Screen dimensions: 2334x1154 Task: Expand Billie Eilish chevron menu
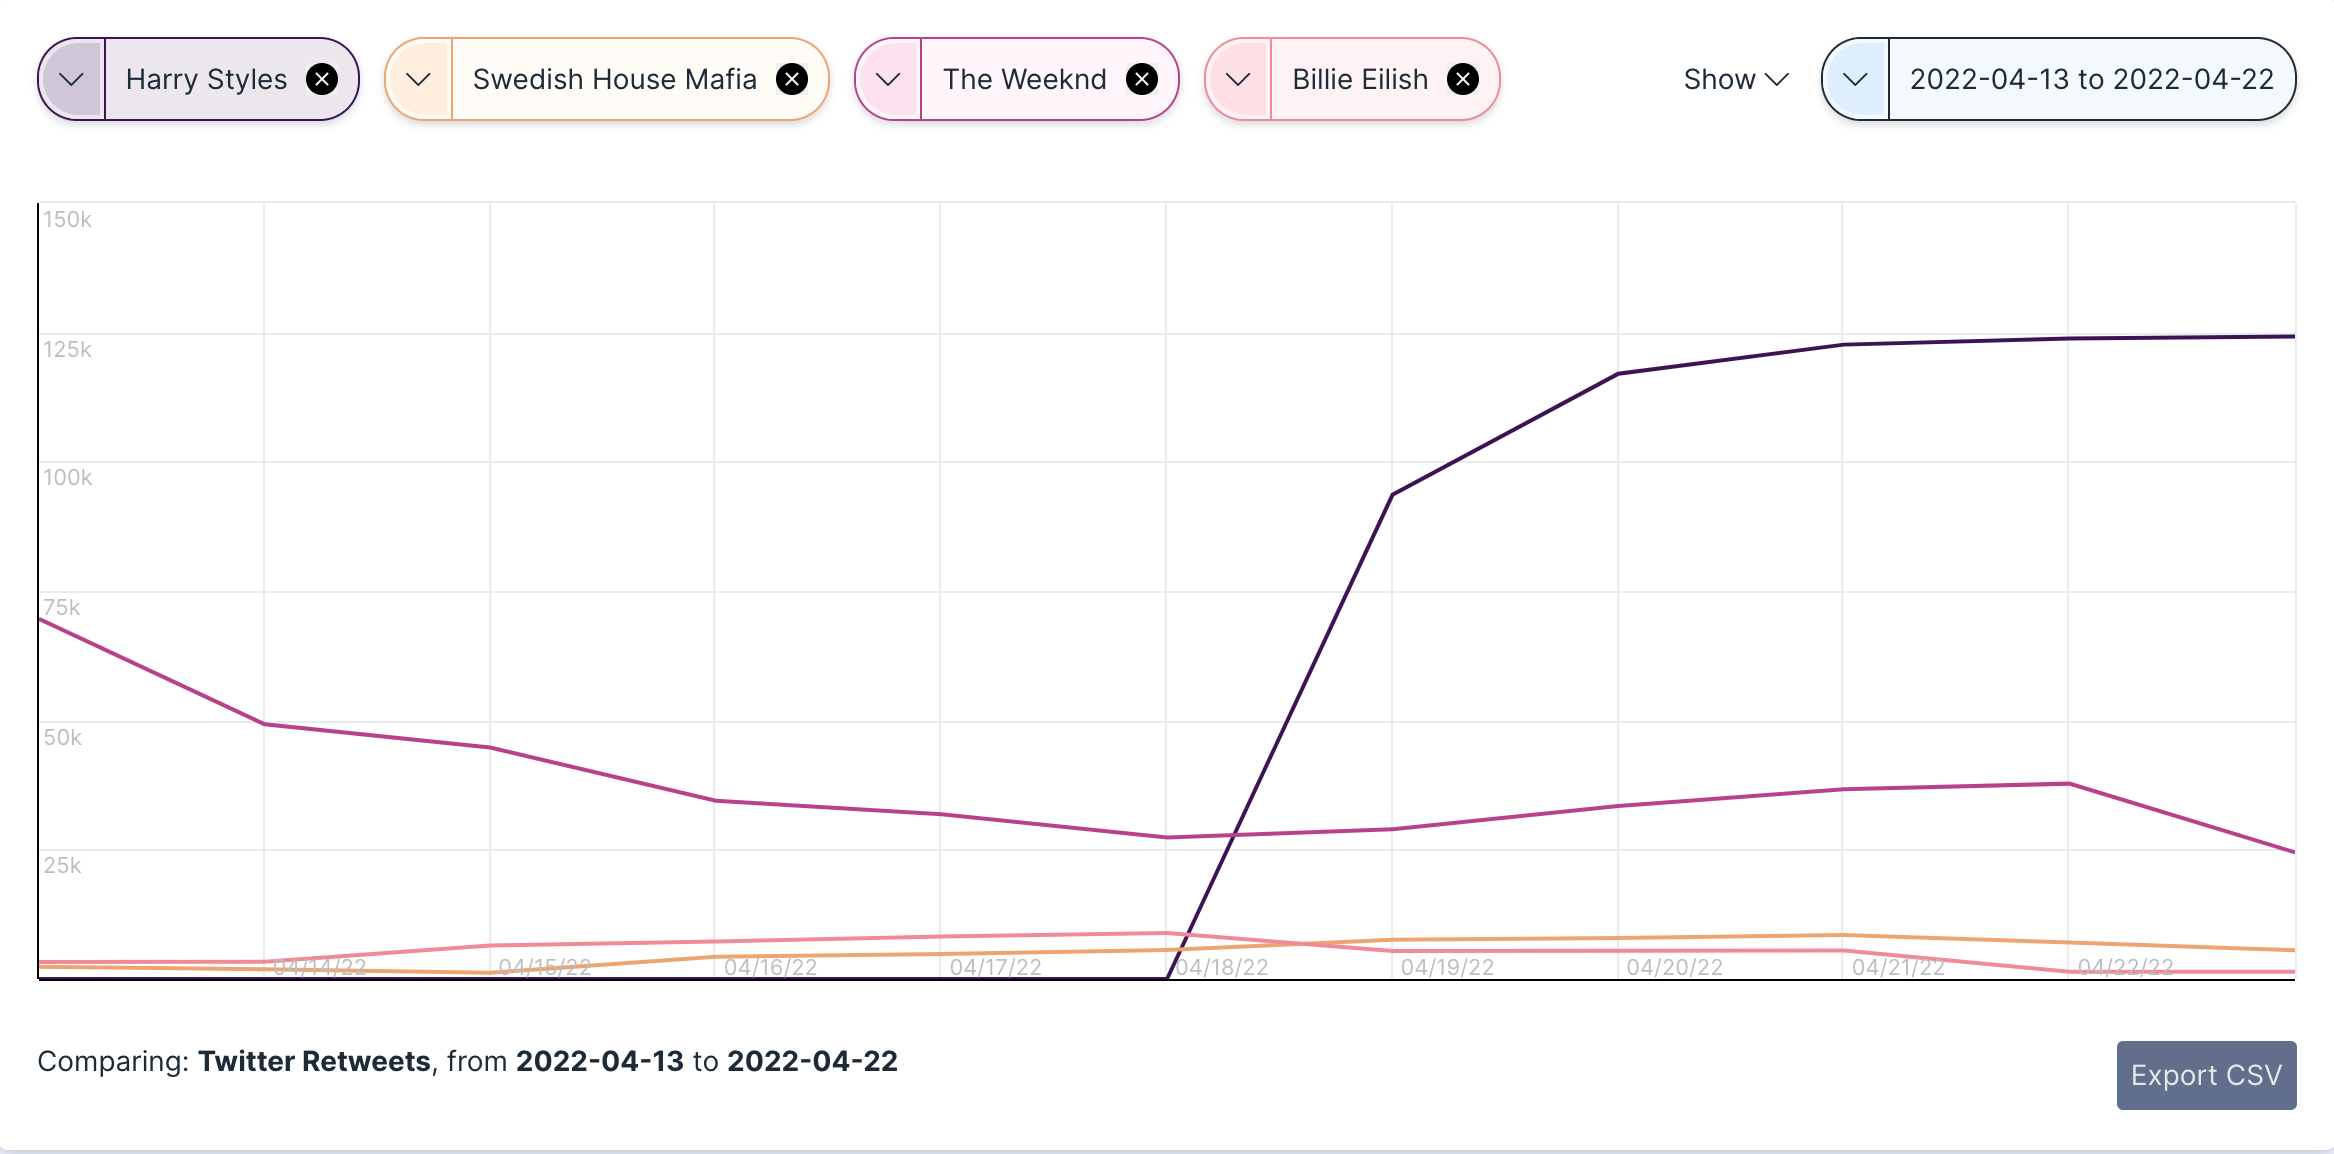(1238, 79)
